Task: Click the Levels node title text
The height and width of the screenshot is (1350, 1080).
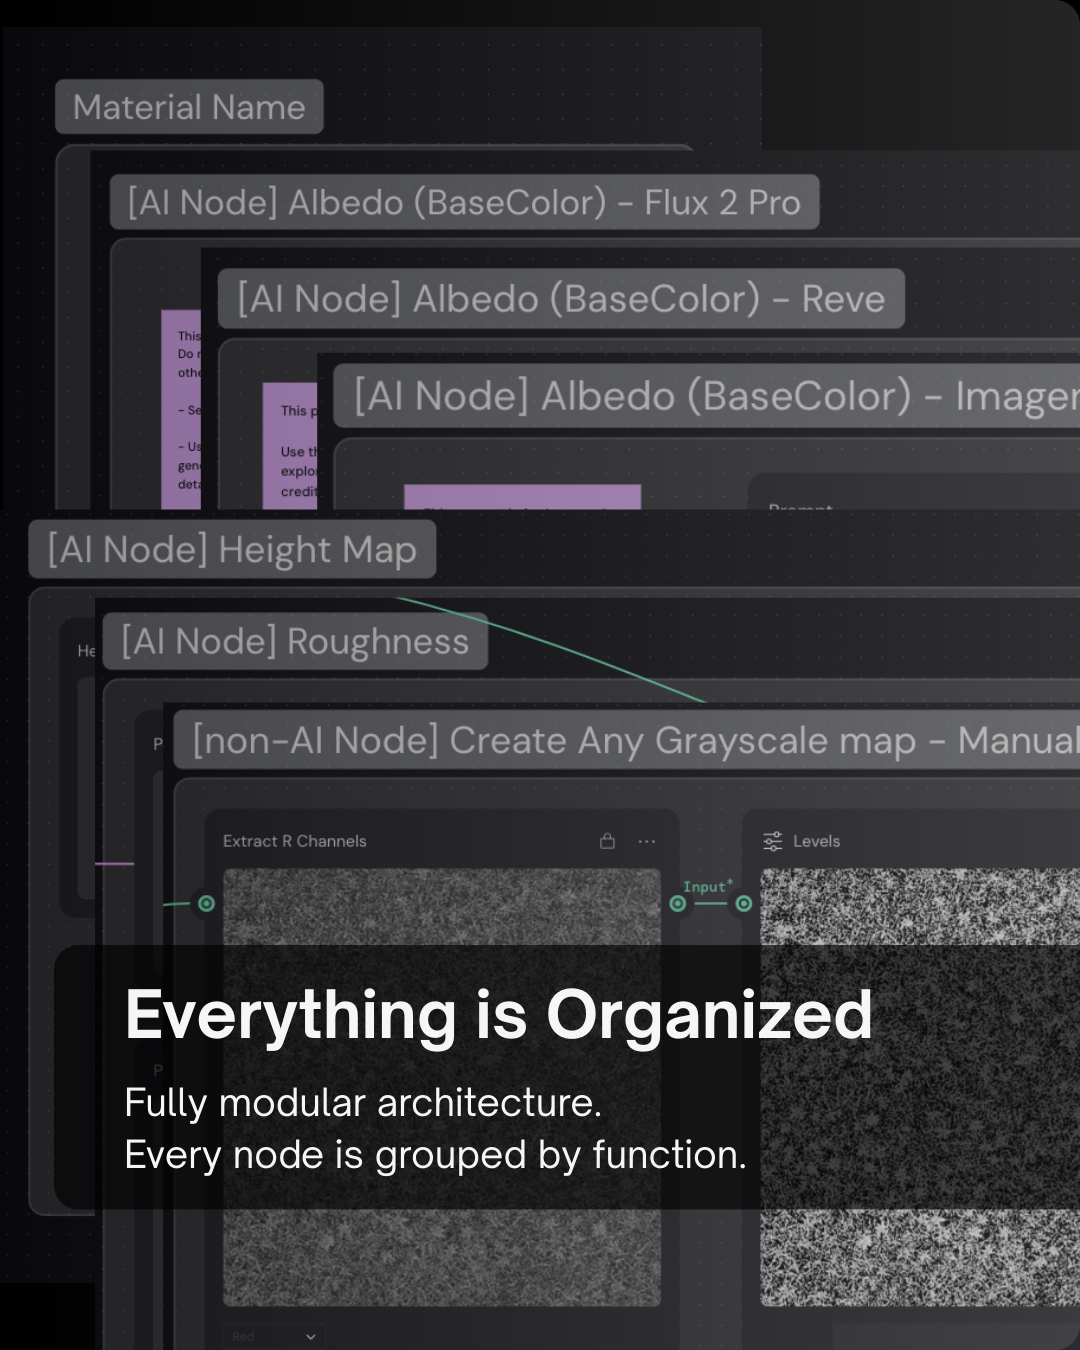Action: [x=816, y=841]
